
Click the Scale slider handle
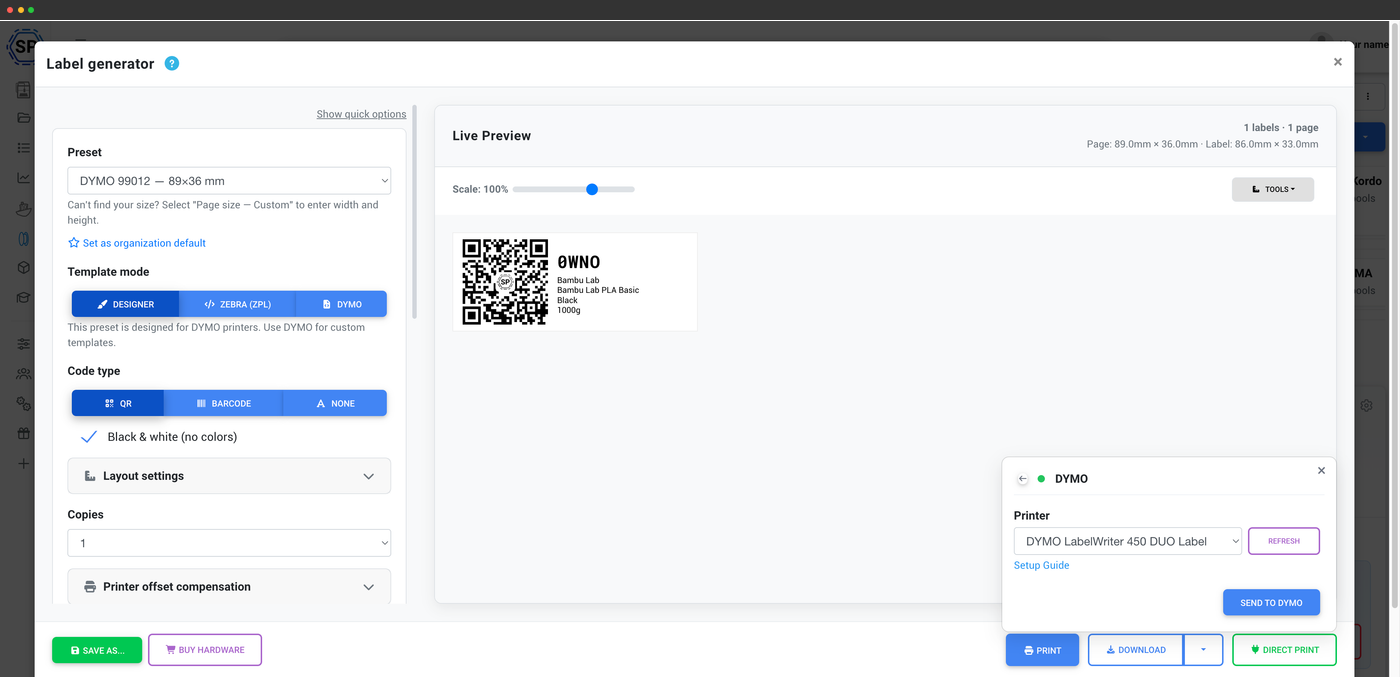(x=592, y=189)
